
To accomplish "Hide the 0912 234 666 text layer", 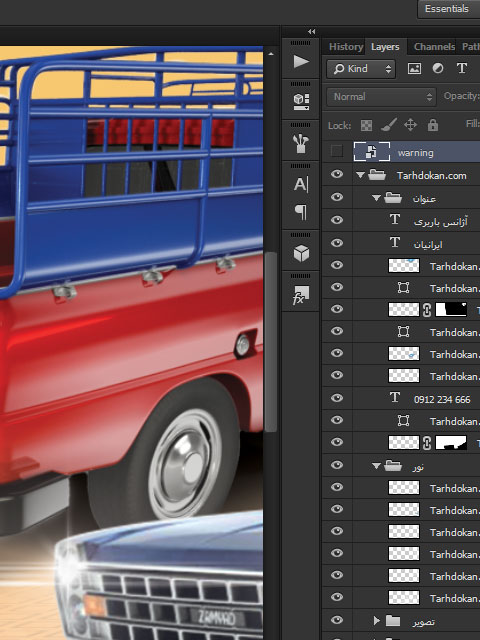I will 337,398.
